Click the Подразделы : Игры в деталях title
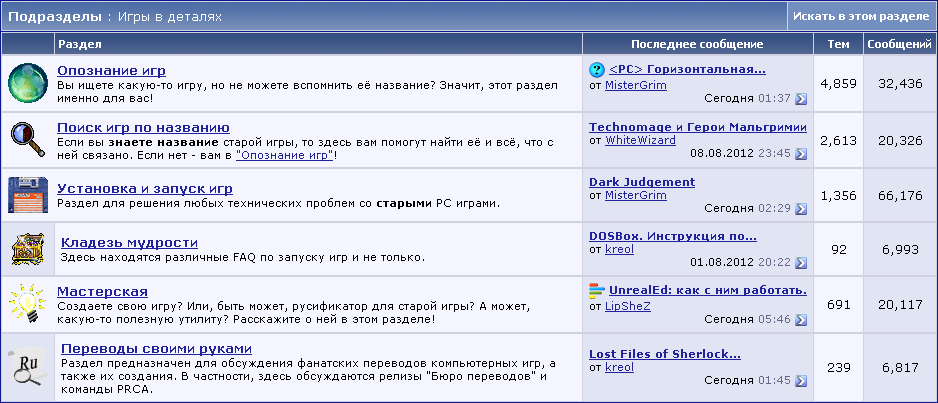 tap(115, 17)
